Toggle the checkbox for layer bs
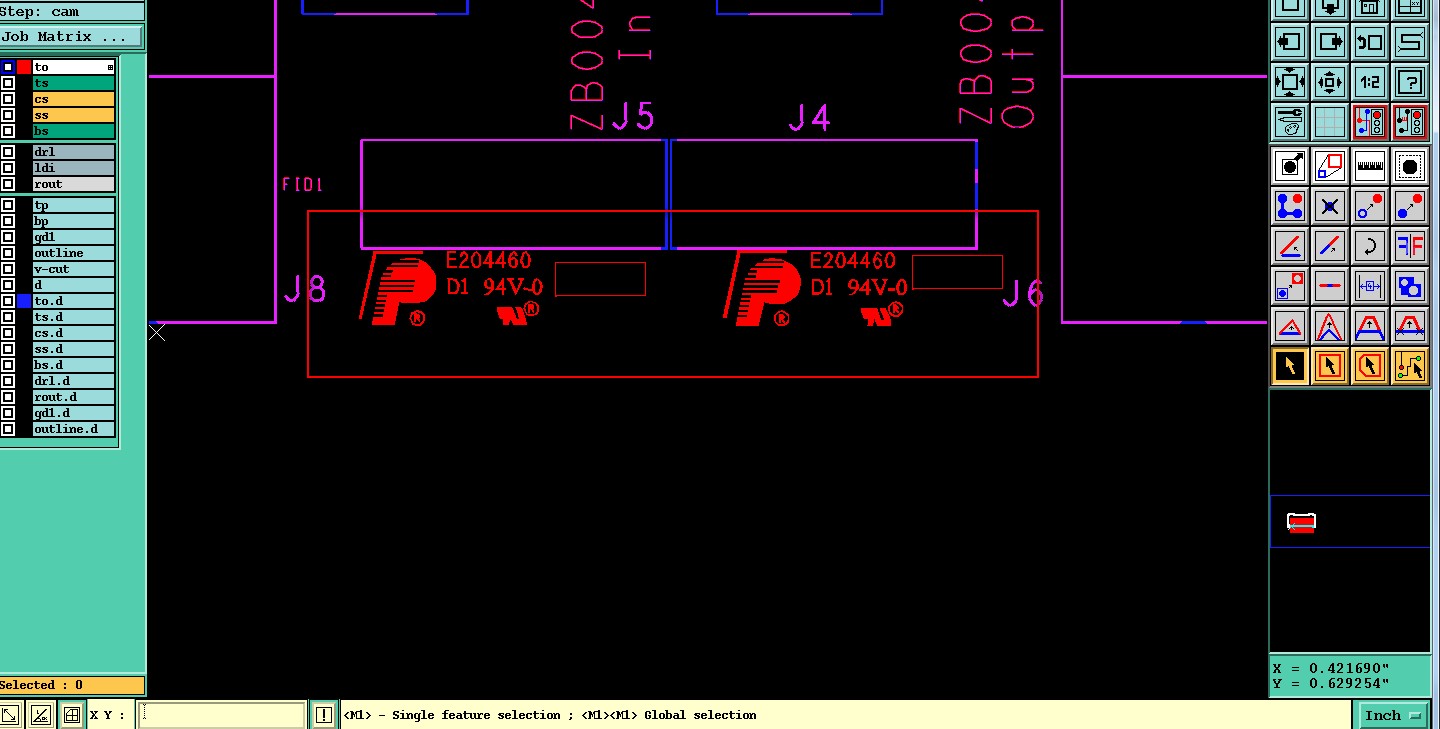 coord(8,131)
